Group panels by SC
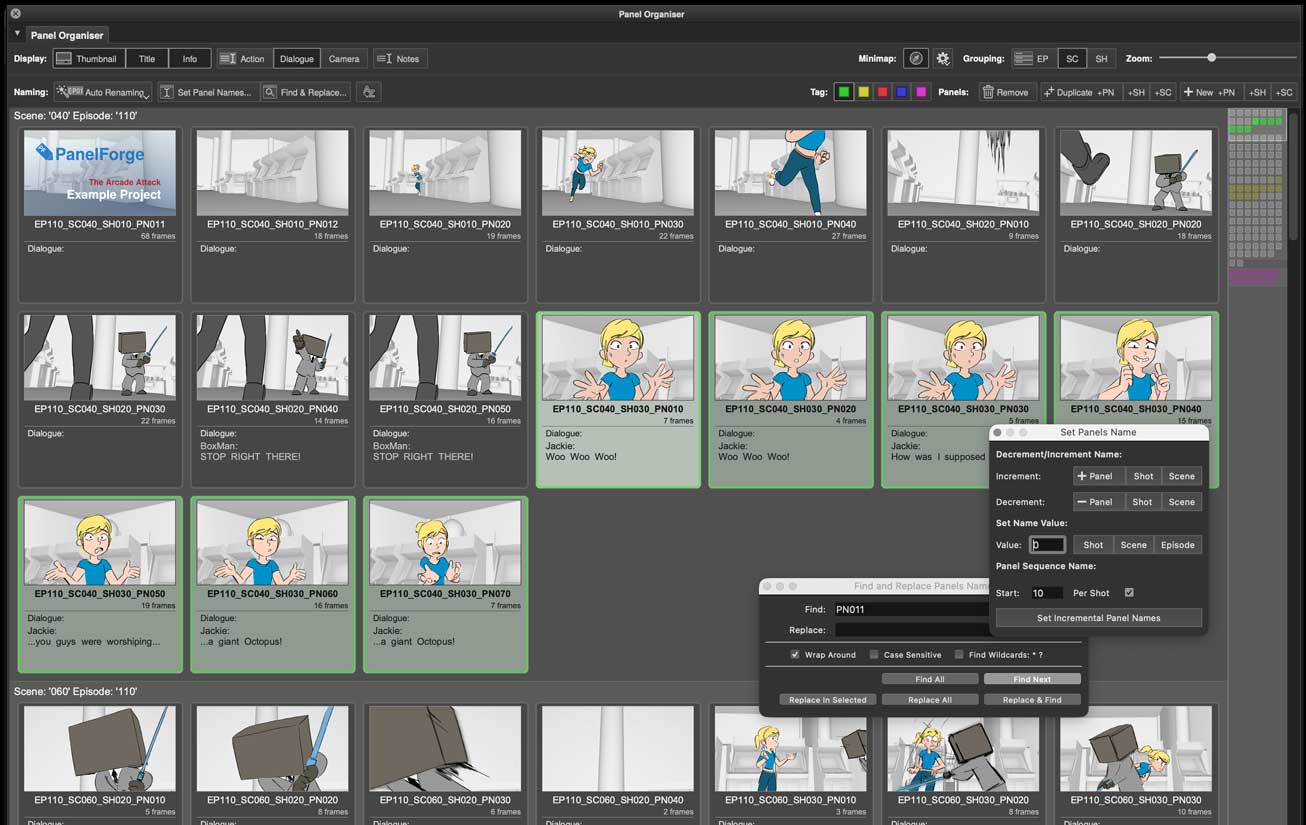Image resolution: width=1306 pixels, height=825 pixels. (x=1072, y=59)
